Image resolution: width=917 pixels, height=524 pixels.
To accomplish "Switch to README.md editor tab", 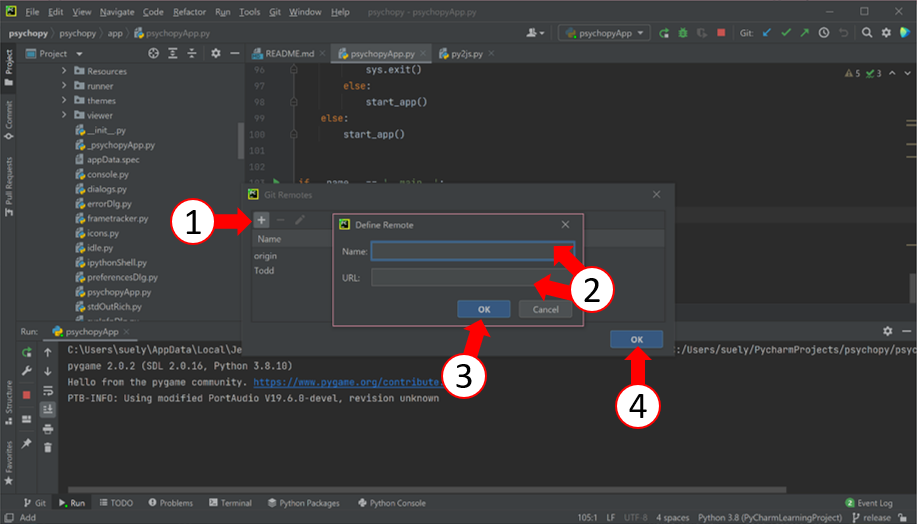I will point(289,54).
